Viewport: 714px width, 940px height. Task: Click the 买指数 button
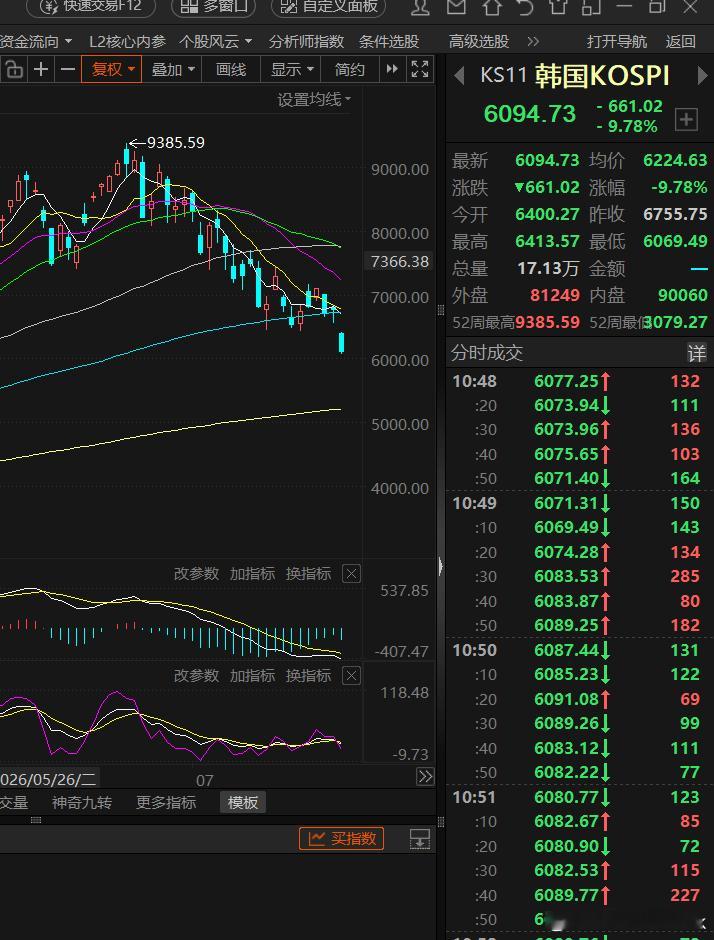(x=341, y=838)
